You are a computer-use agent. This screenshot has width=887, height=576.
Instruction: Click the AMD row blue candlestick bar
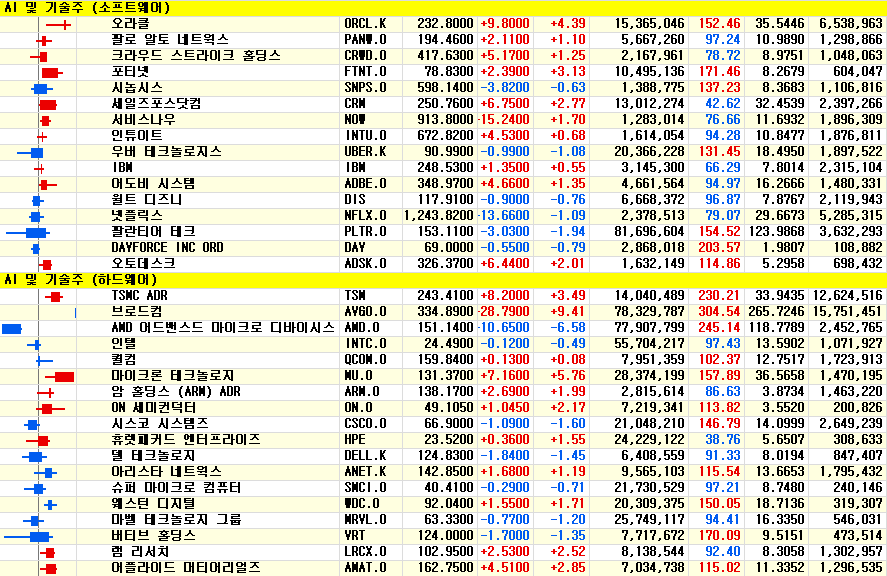(12, 328)
